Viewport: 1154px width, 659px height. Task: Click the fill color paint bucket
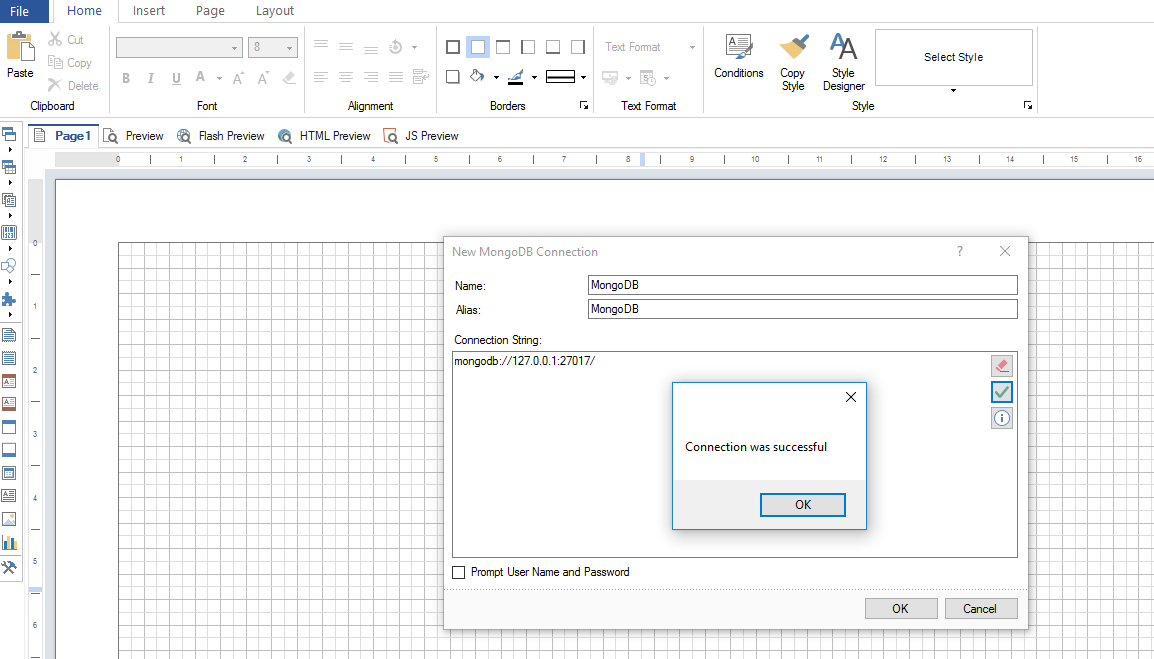pyautogui.click(x=477, y=77)
